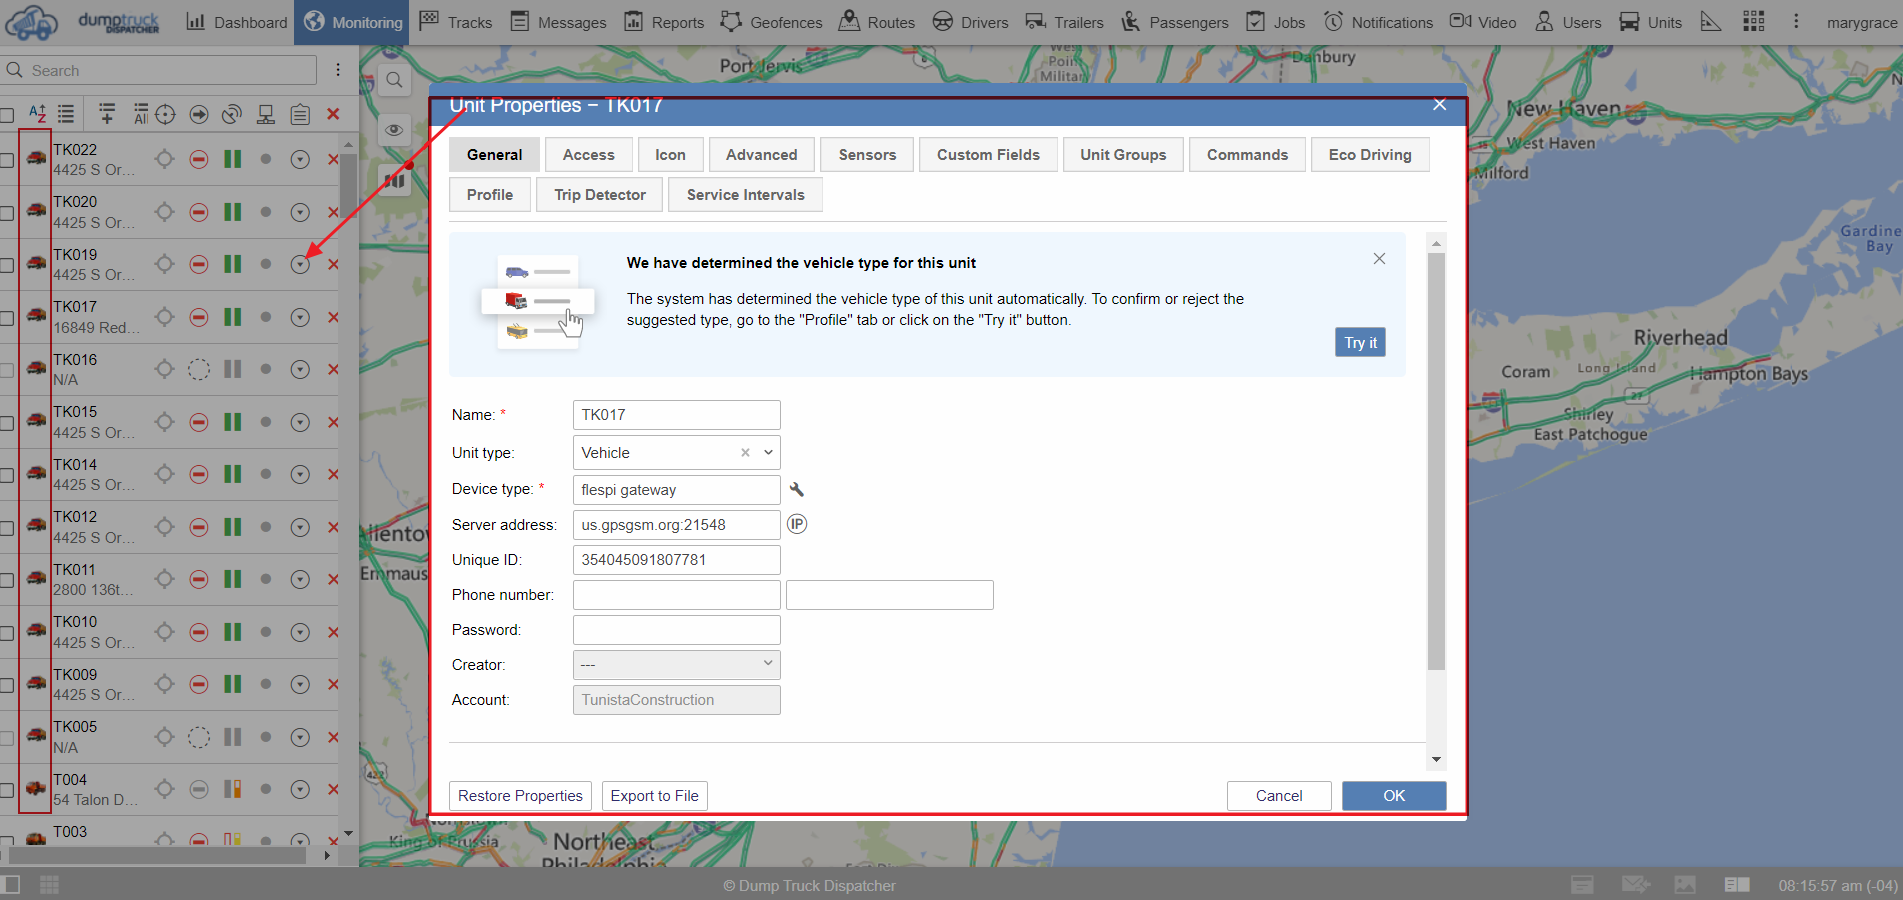
Task: Delete TK020 from the list with red X
Action: 333,212
